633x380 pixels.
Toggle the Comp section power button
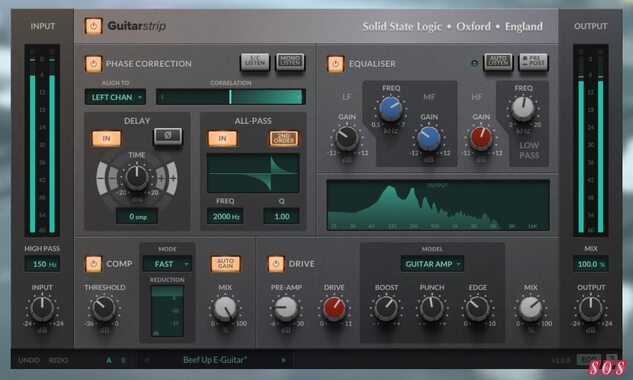(x=93, y=264)
